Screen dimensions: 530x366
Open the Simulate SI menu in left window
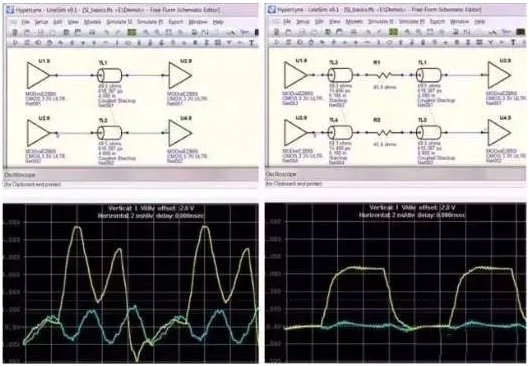[x=119, y=22]
